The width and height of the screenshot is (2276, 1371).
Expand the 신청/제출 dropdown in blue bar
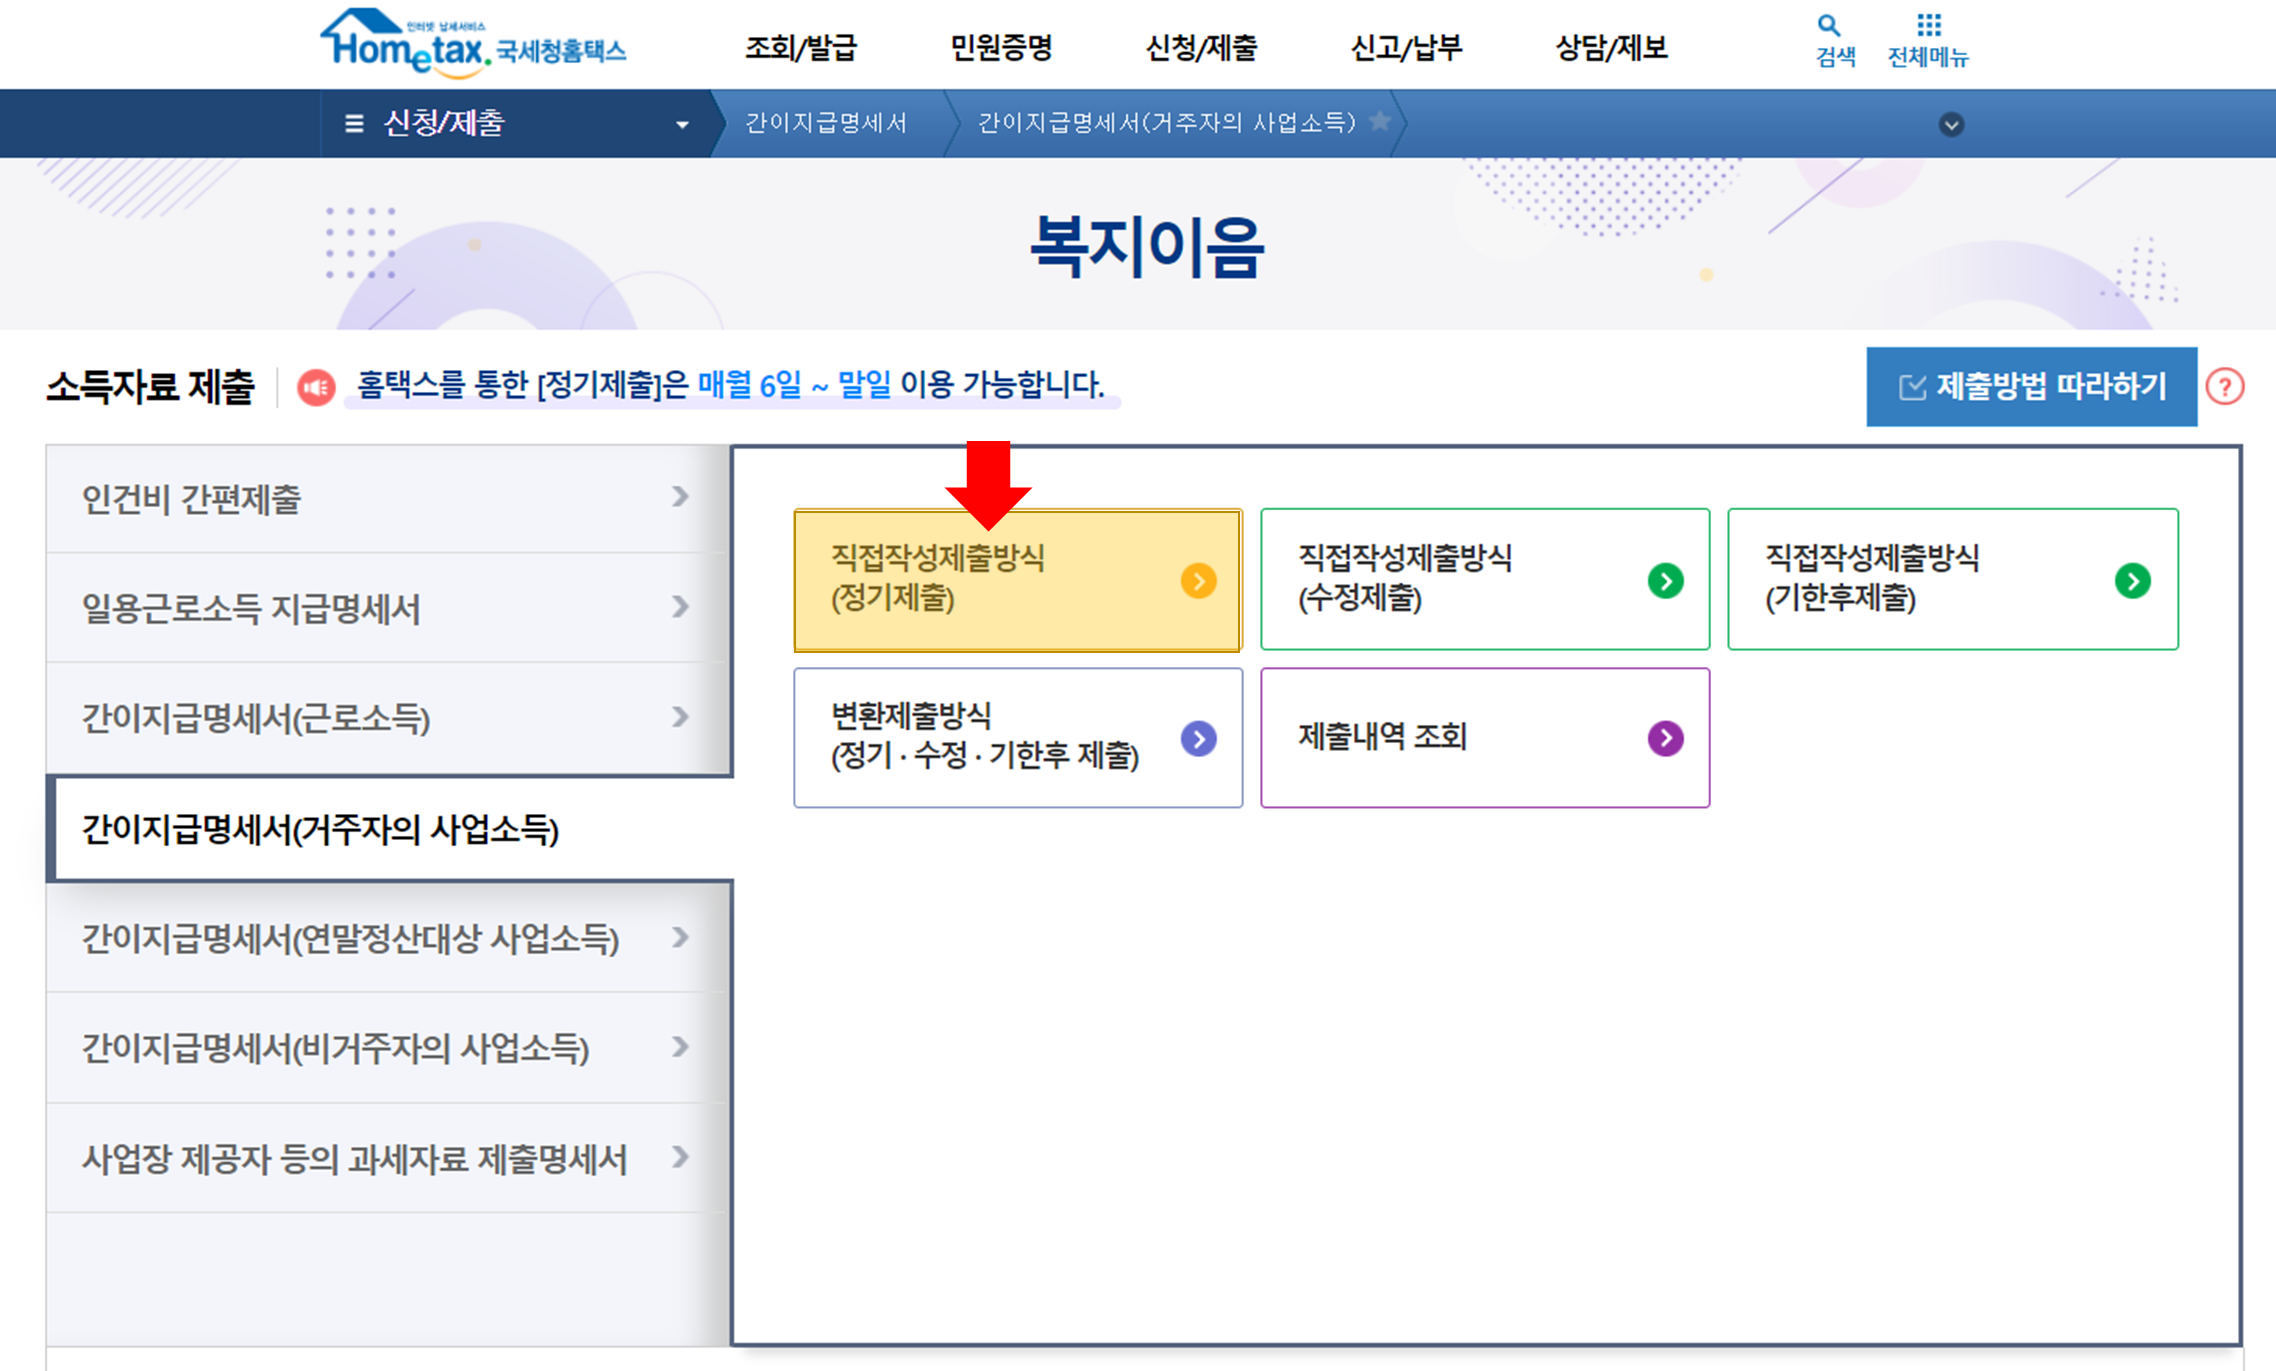(x=682, y=125)
